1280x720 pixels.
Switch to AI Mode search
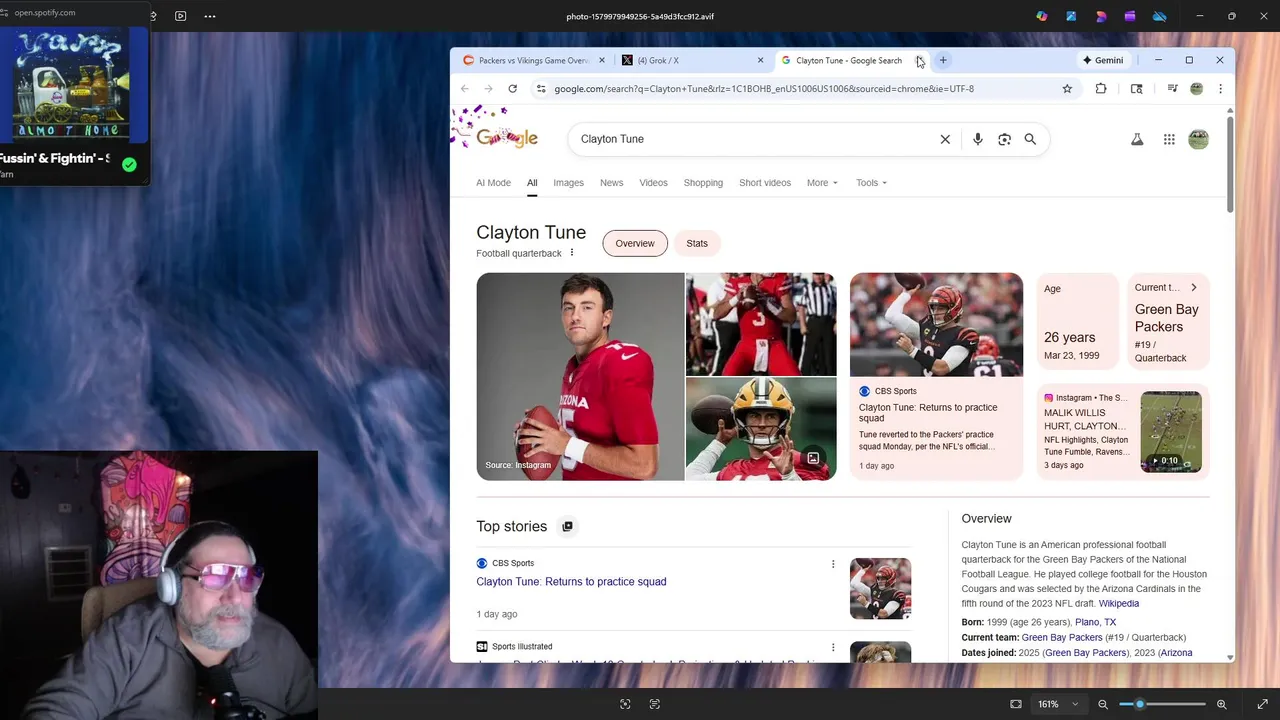pos(493,183)
